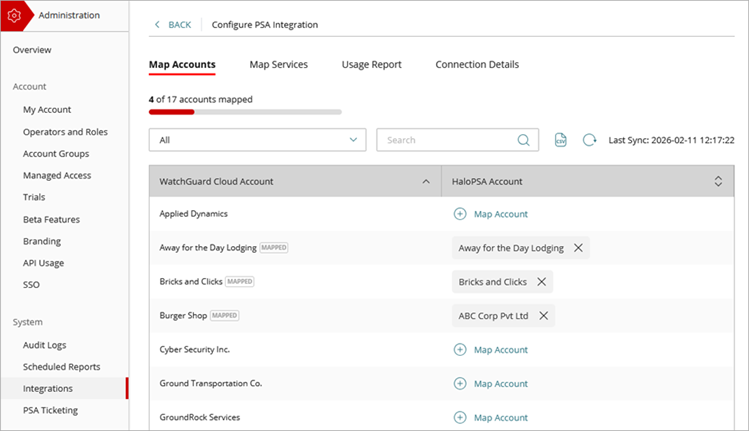Click the accounts mapped progress bar
The height and width of the screenshot is (431, 749).
(x=245, y=112)
